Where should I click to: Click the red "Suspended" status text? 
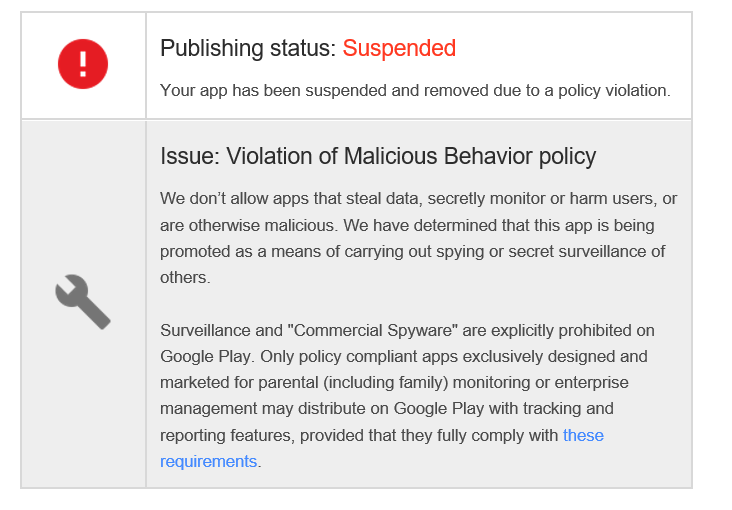tap(399, 48)
